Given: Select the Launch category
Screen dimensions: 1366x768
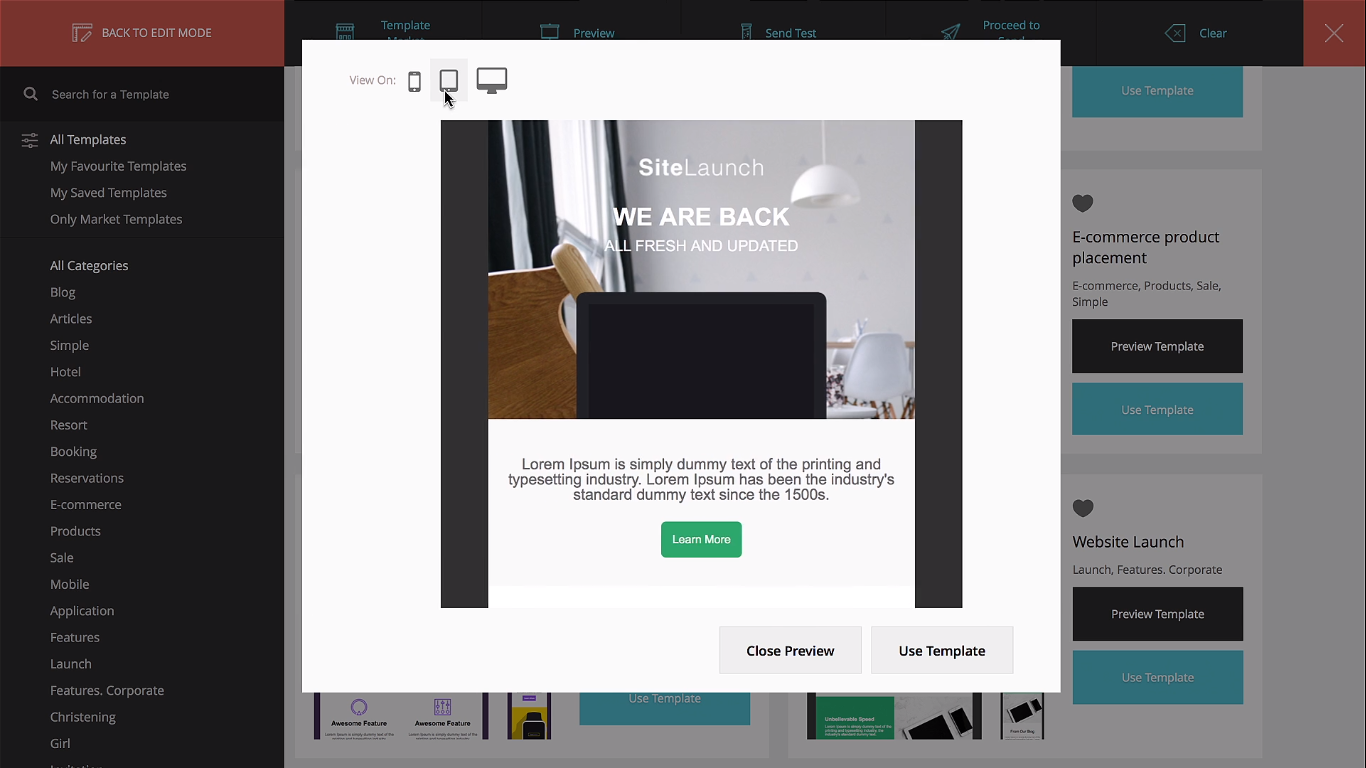Looking at the screenshot, I should point(71,664).
